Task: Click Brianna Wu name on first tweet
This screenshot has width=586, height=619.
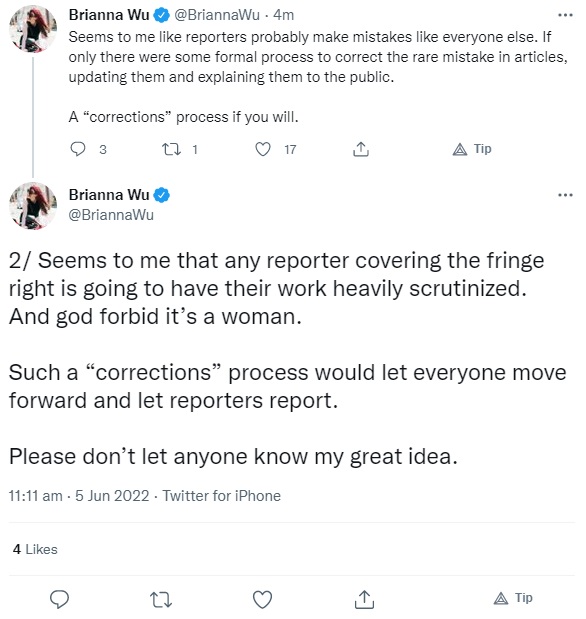Action: (109, 15)
